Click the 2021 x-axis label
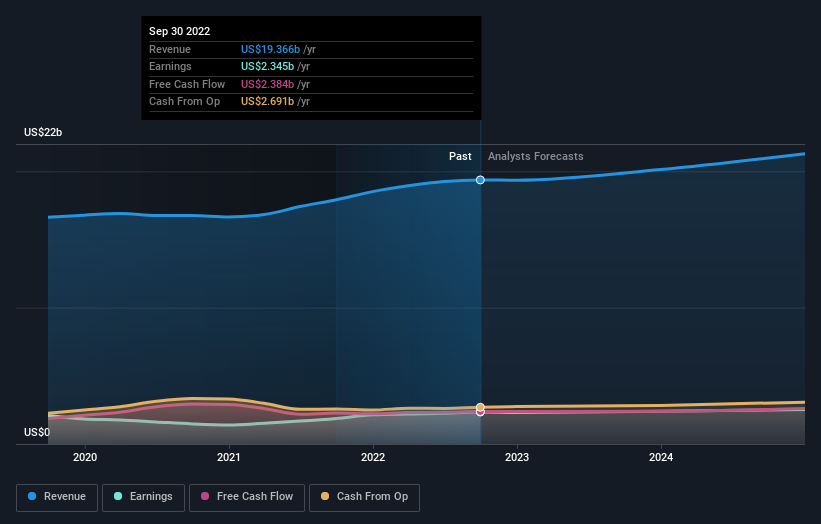821x524 pixels. [x=229, y=457]
